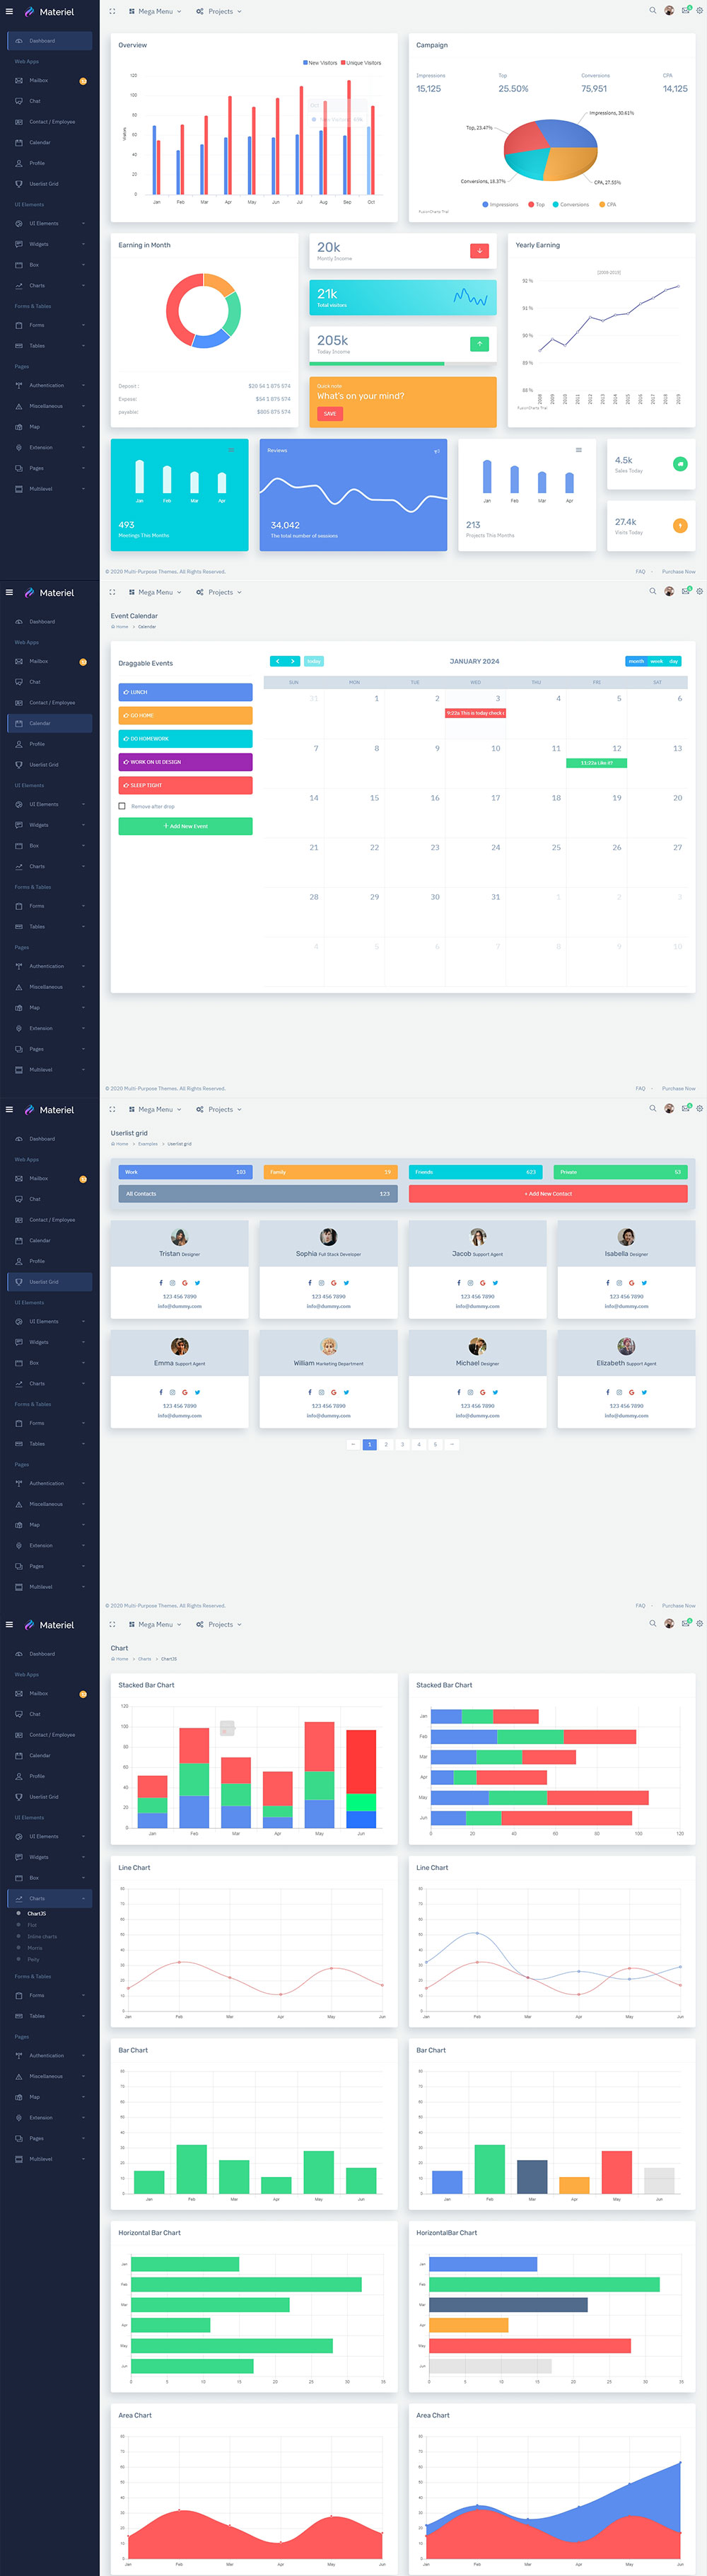Viewport: 707px width, 2576px height.
Task: Open the FAQ link in the dashboard page footer
Action: [x=640, y=572]
